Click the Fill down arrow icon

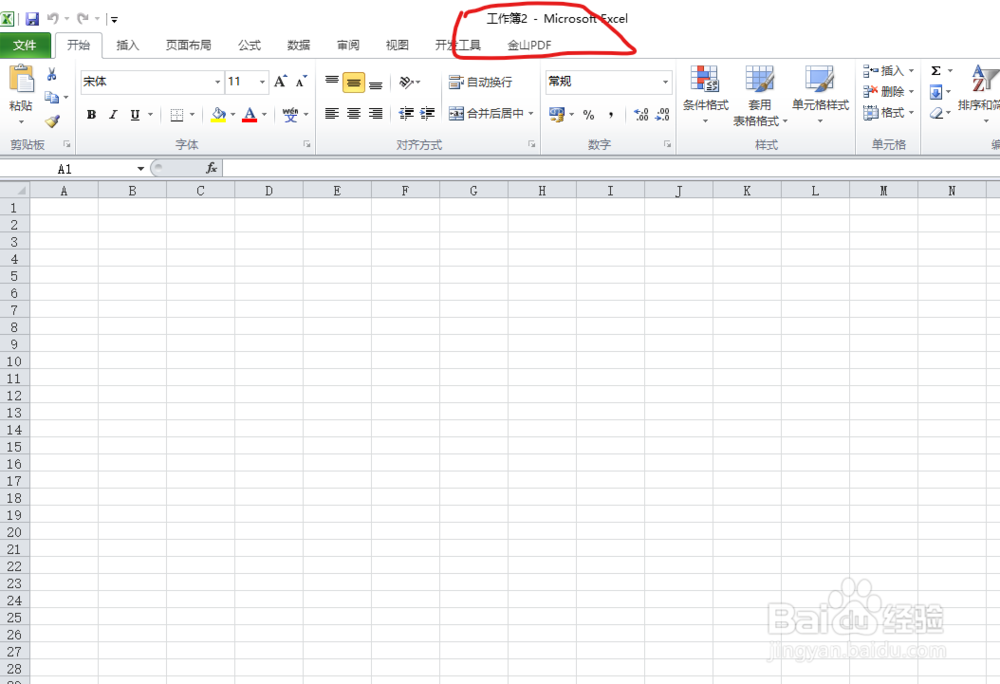coord(936,92)
